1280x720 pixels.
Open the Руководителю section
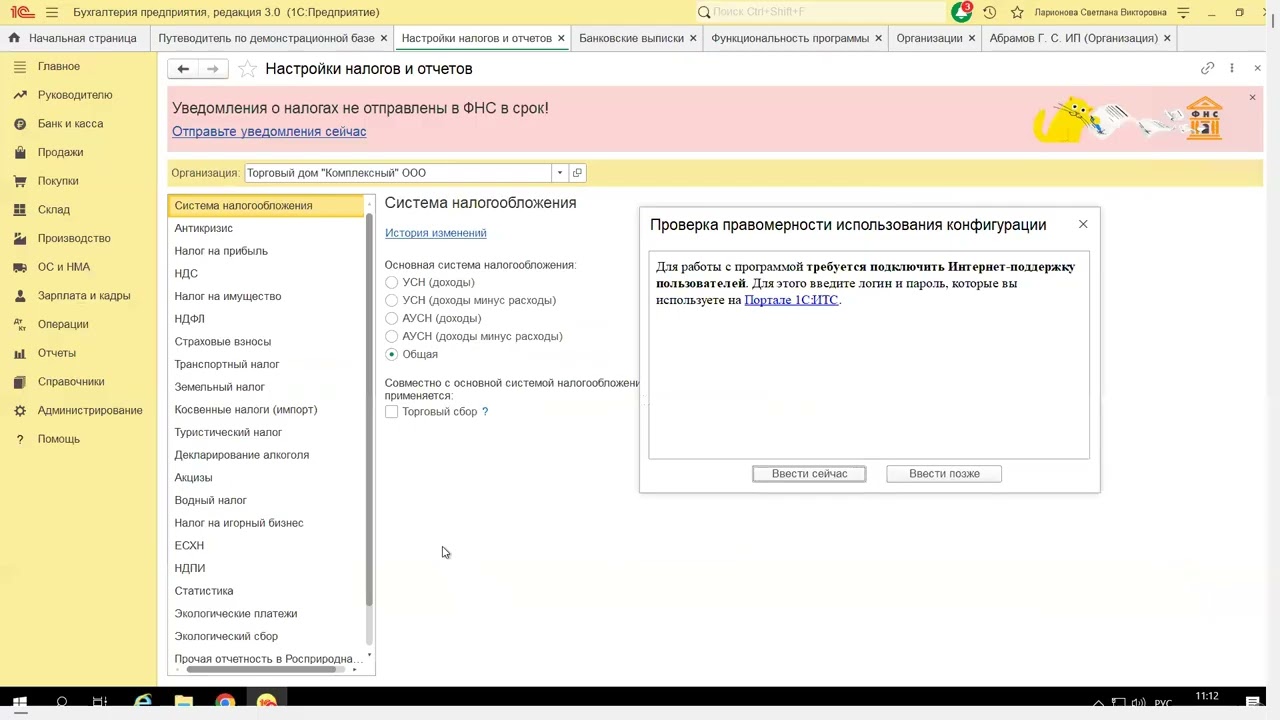75,95
